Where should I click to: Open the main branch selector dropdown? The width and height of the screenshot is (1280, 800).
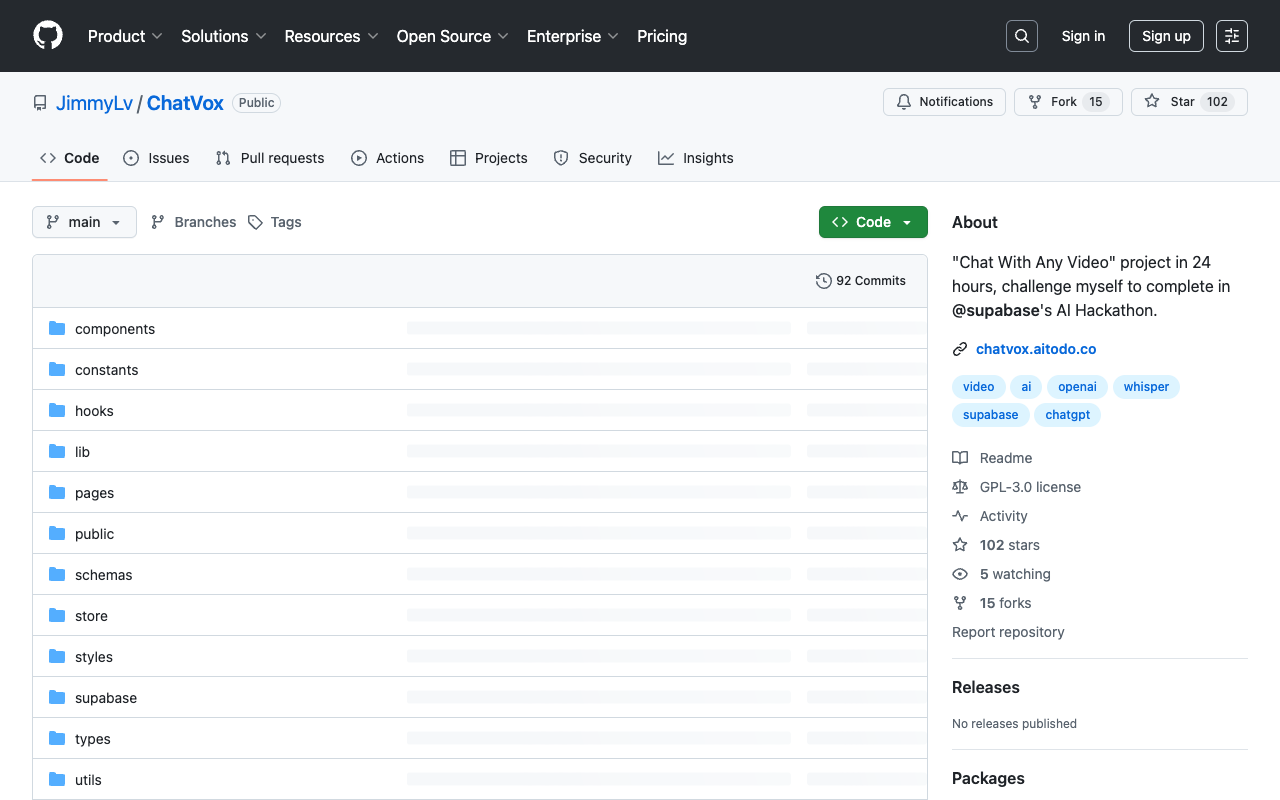tap(84, 222)
